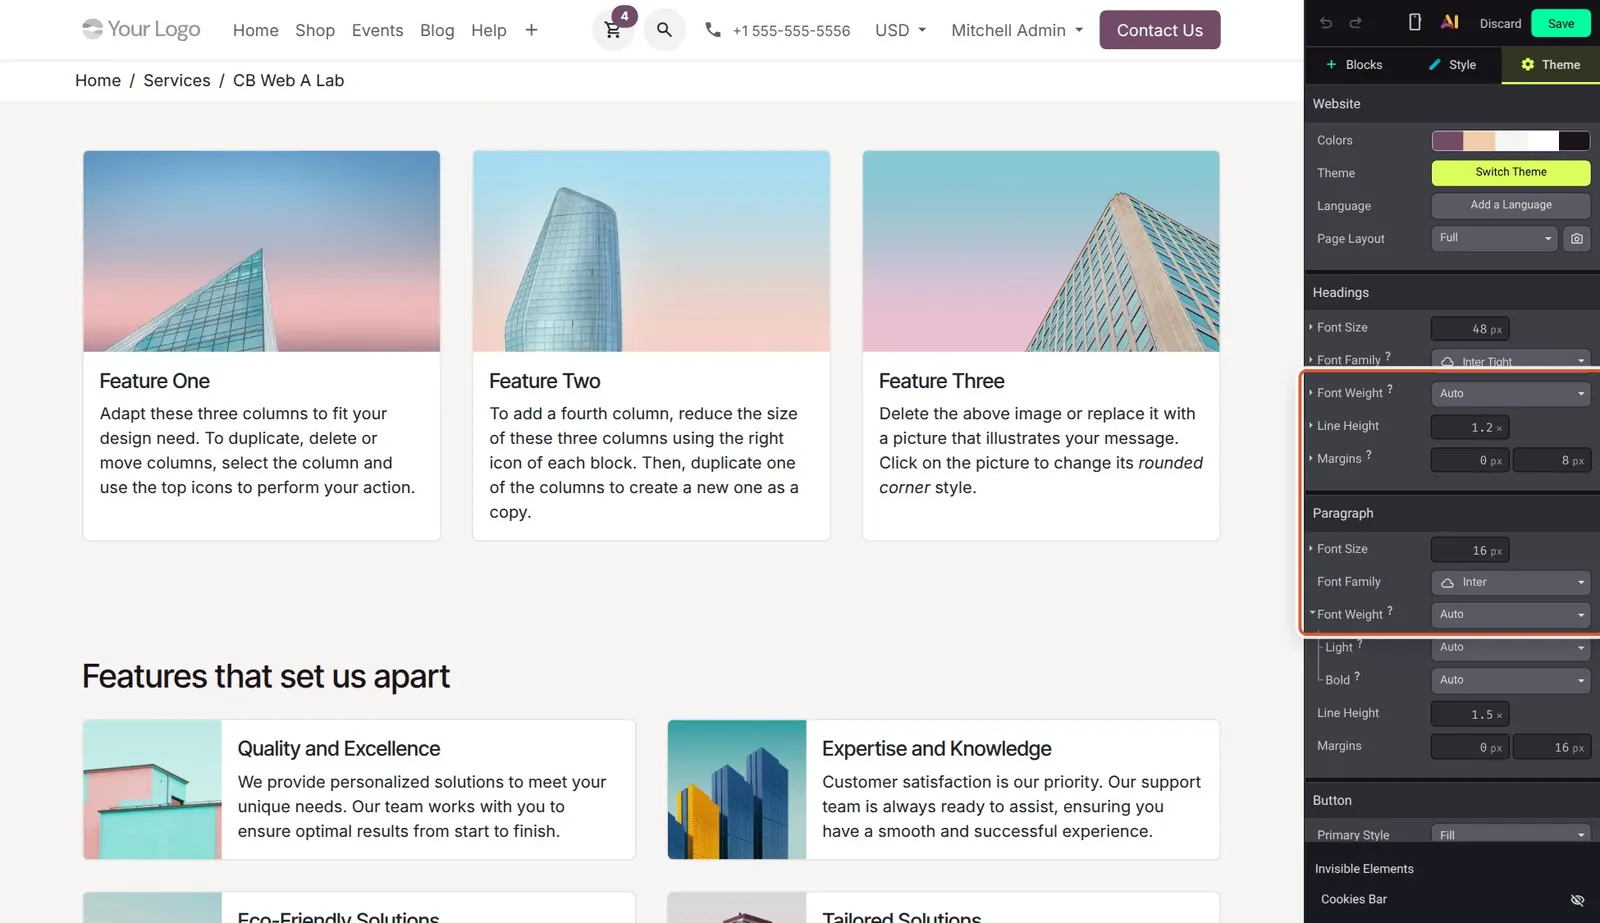Toggle mobile preview with the phone icon
This screenshot has height=923, width=1600.
tap(1415, 22)
